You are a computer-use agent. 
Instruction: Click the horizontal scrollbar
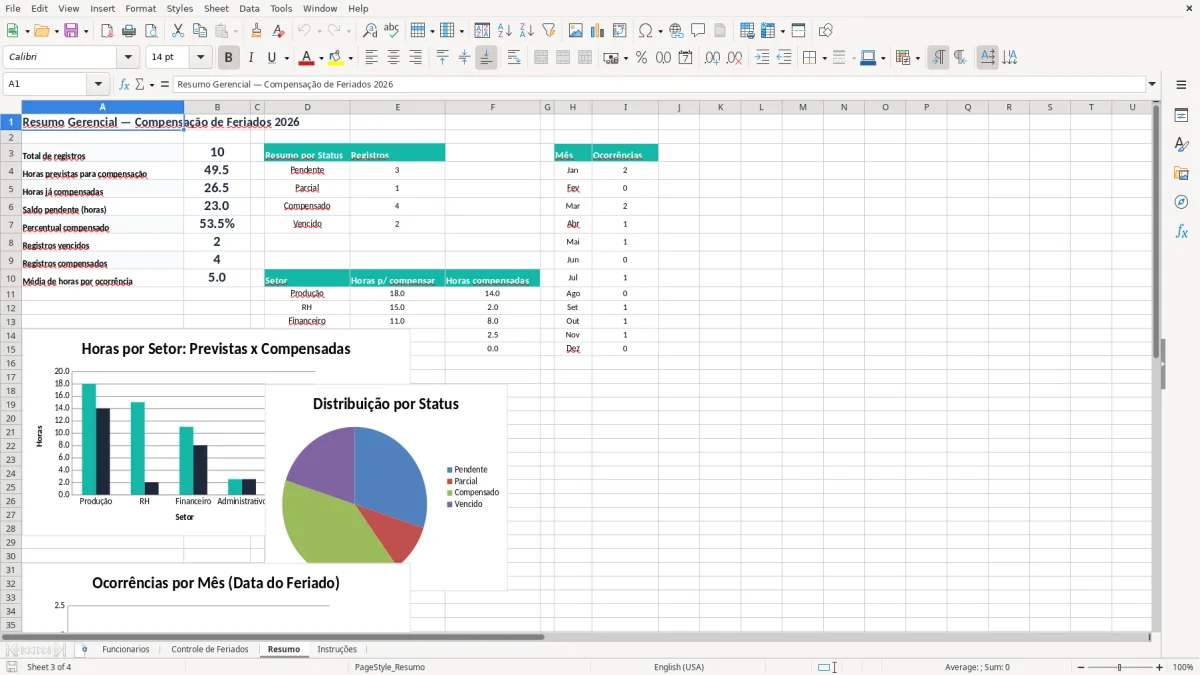click(576, 636)
